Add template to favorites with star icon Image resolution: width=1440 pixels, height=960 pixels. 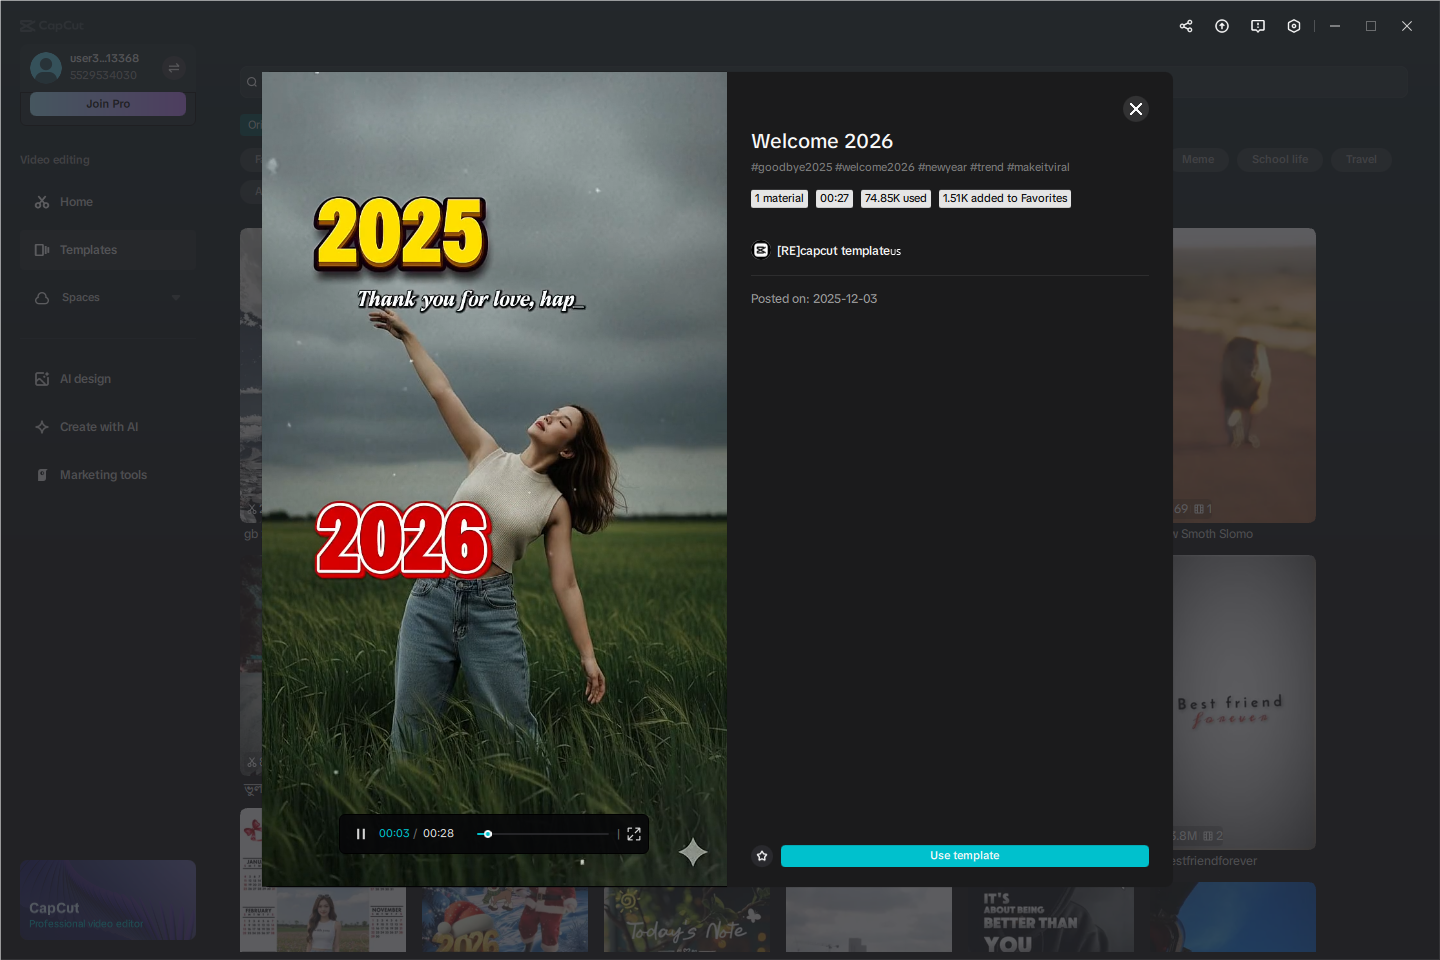[762, 856]
